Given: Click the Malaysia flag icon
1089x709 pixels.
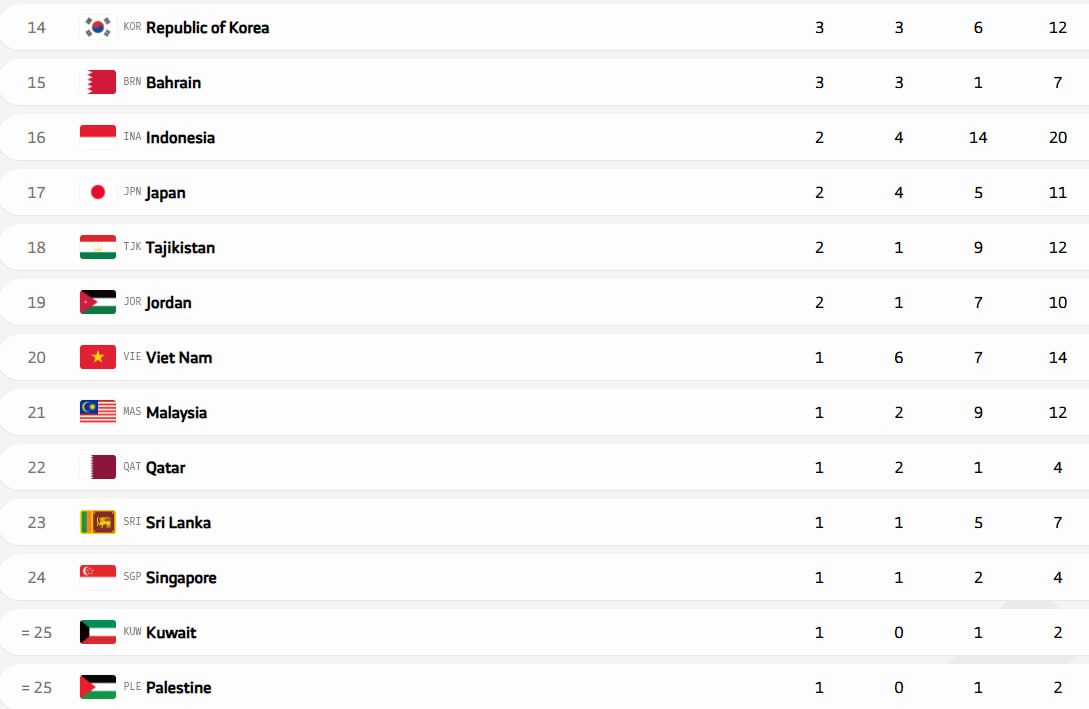Looking at the screenshot, I should 98,413.
